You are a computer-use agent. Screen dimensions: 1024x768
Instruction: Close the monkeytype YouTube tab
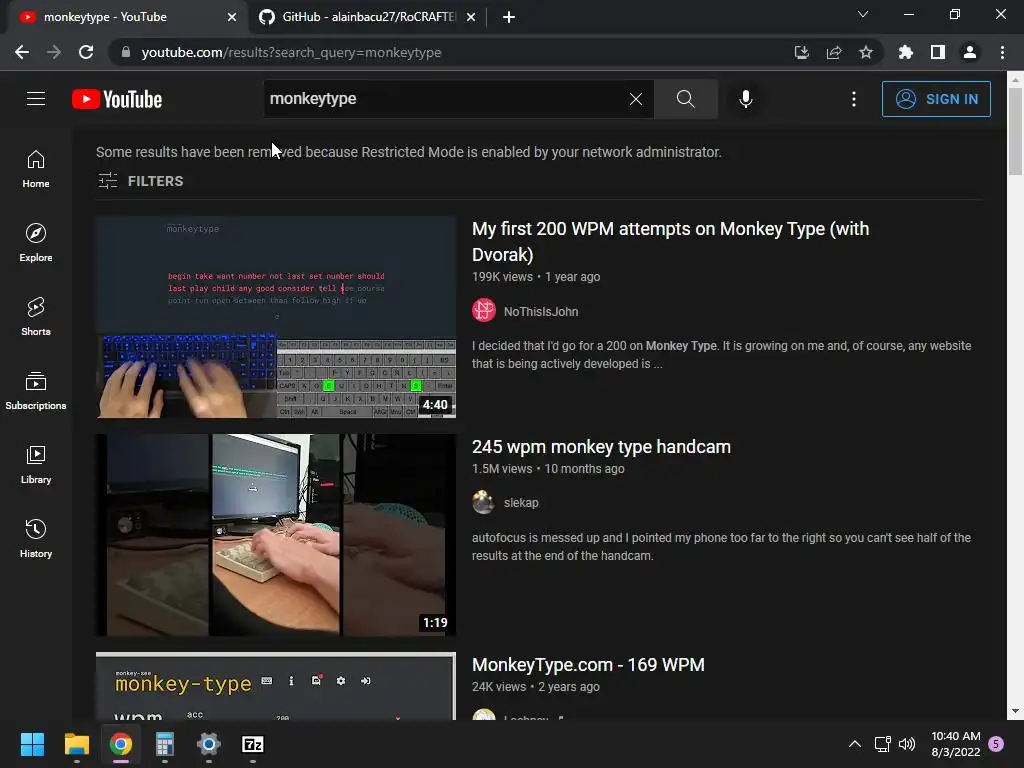(x=232, y=17)
